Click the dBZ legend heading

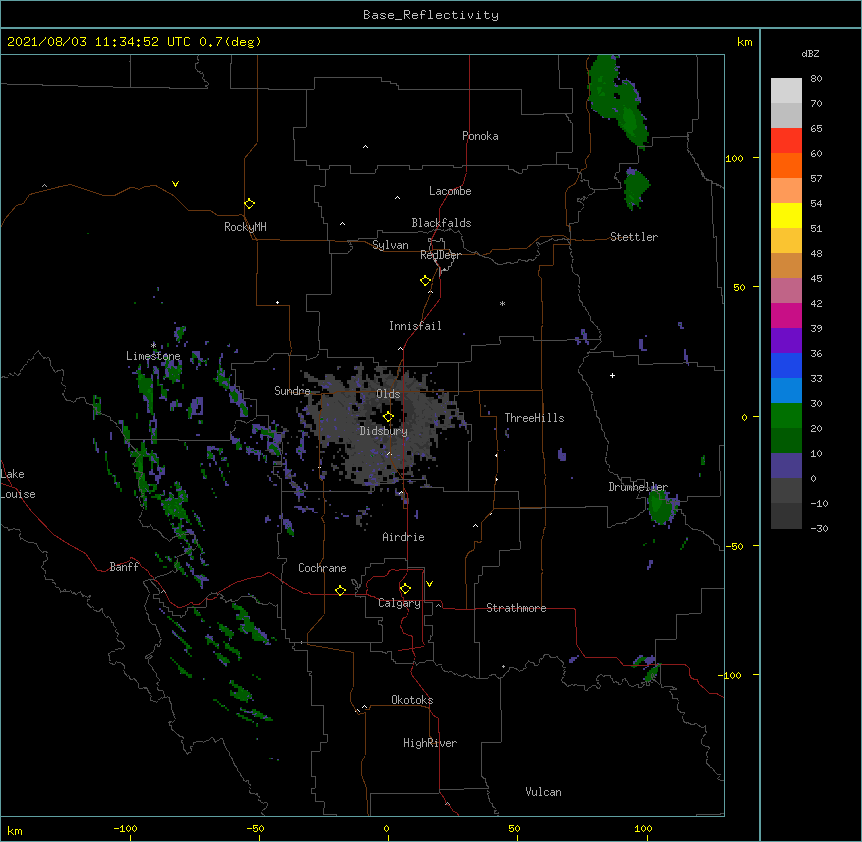click(x=810, y=54)
